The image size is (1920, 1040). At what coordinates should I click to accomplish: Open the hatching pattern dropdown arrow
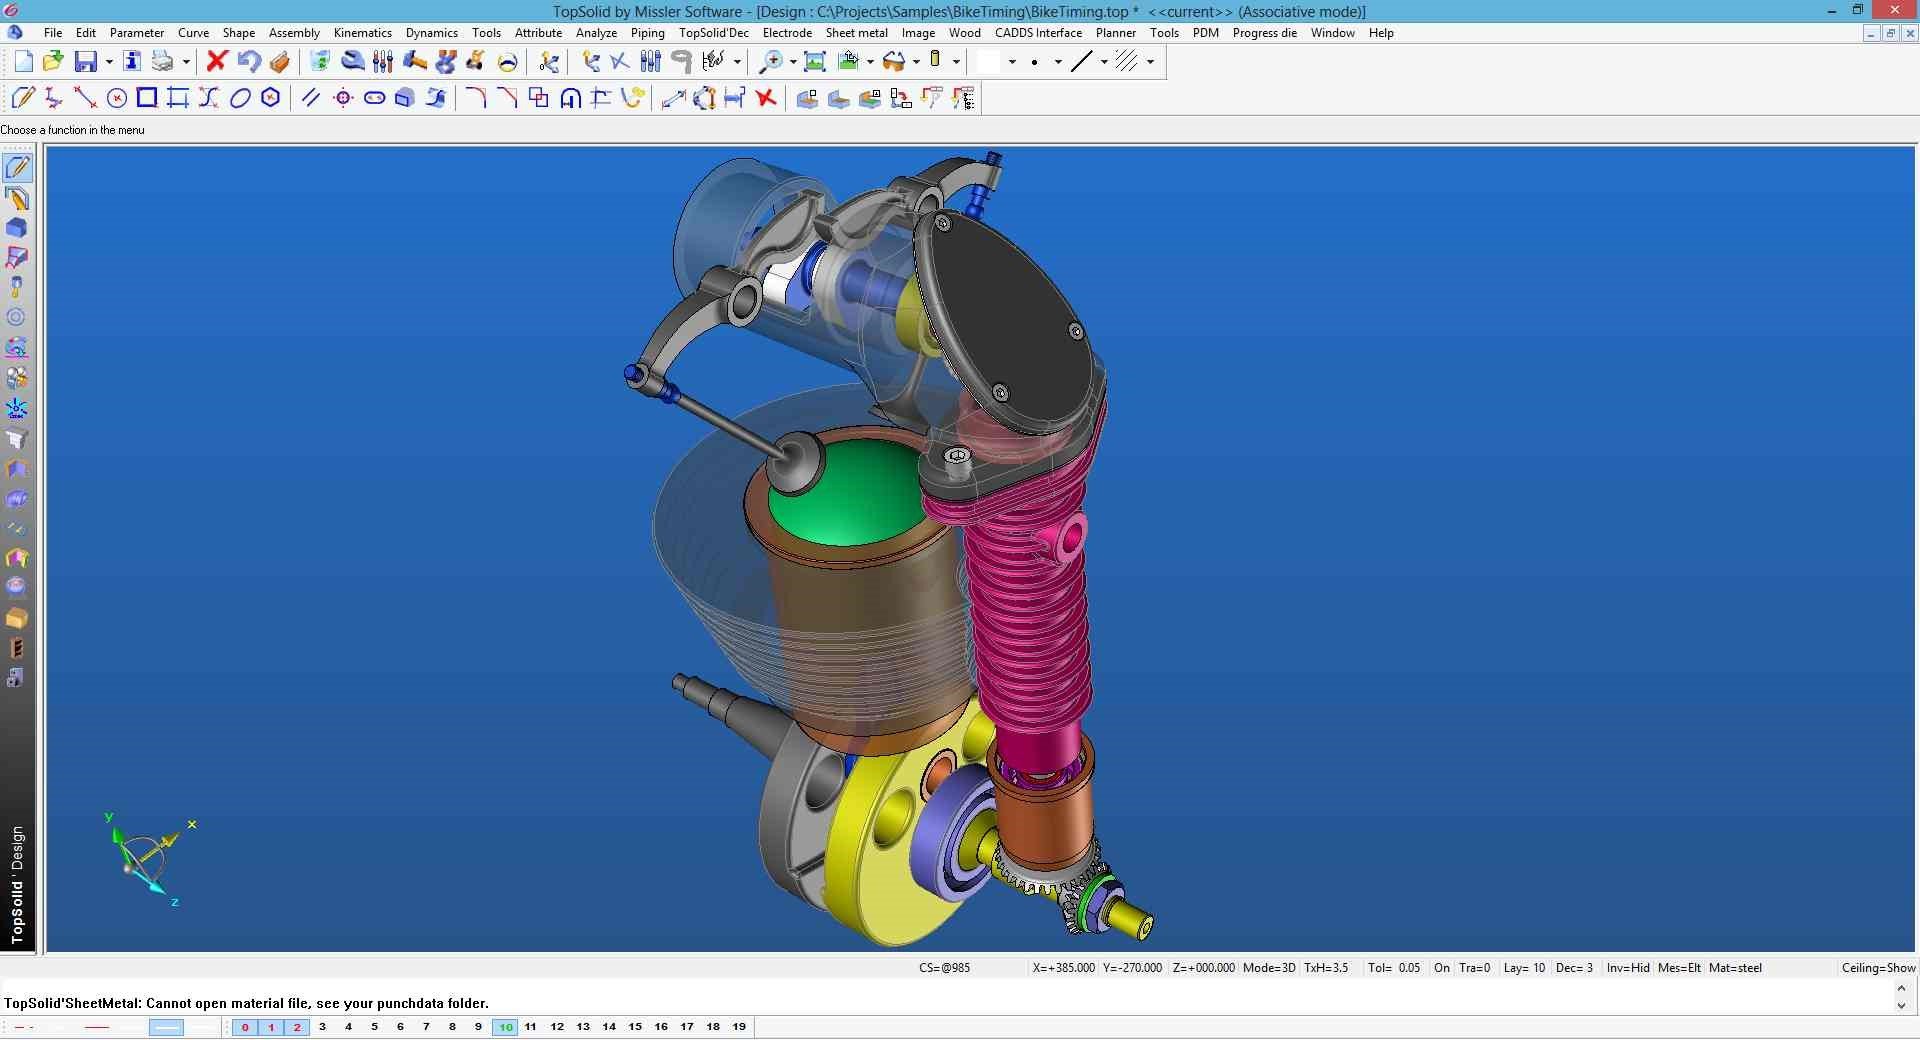tap(1150, 62)
